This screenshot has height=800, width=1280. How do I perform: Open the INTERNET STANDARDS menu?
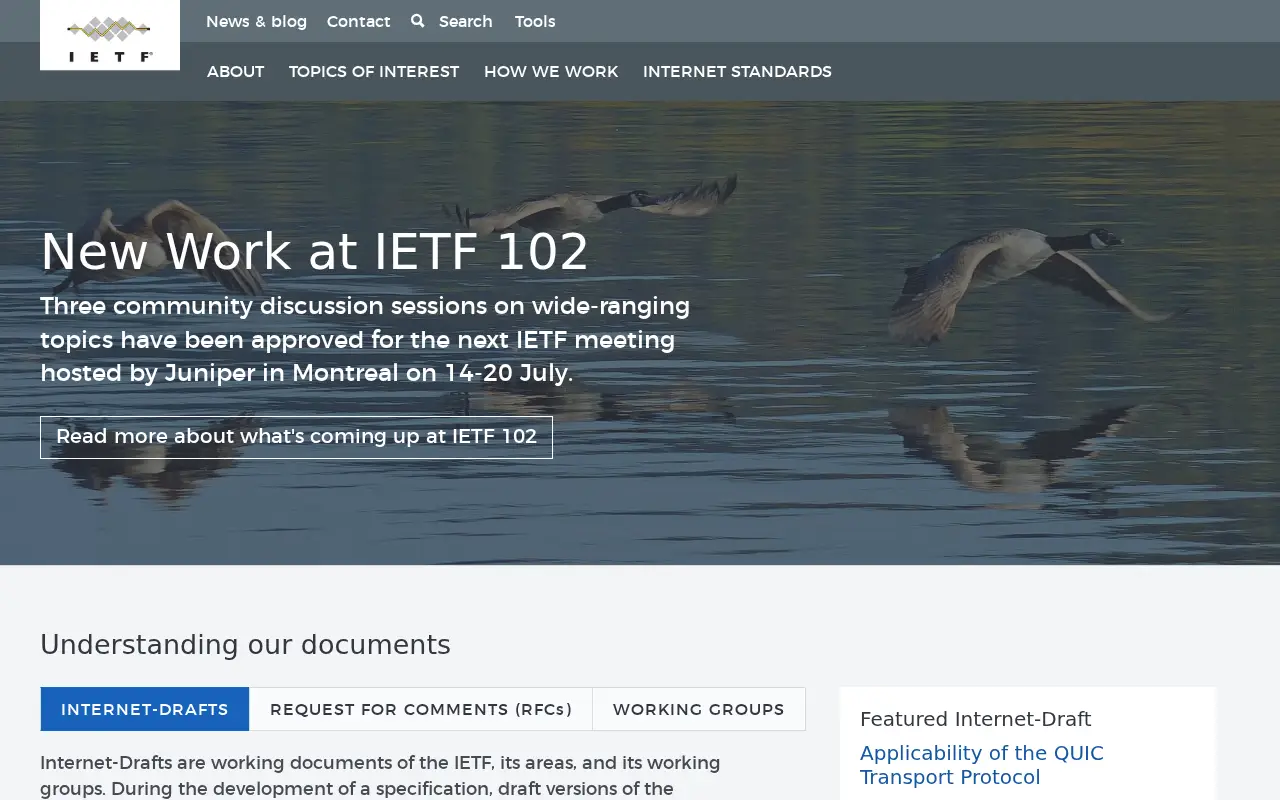737,72
